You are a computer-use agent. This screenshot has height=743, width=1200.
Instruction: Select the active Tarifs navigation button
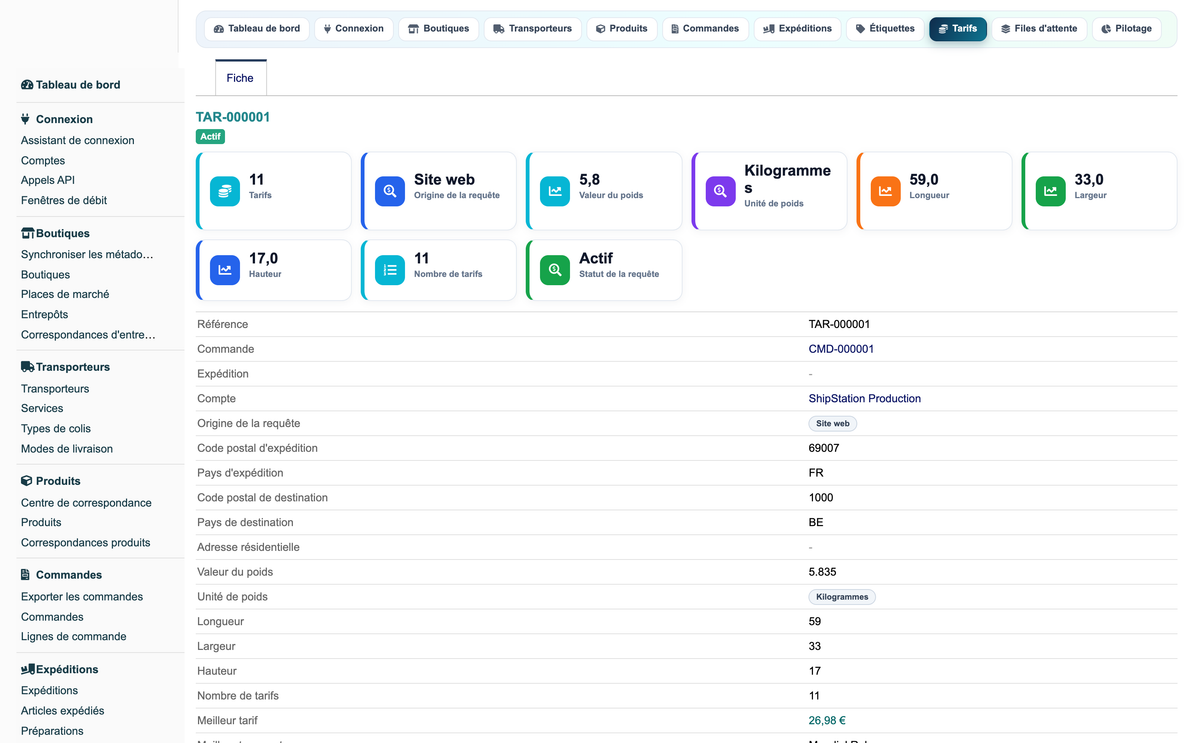958,29
